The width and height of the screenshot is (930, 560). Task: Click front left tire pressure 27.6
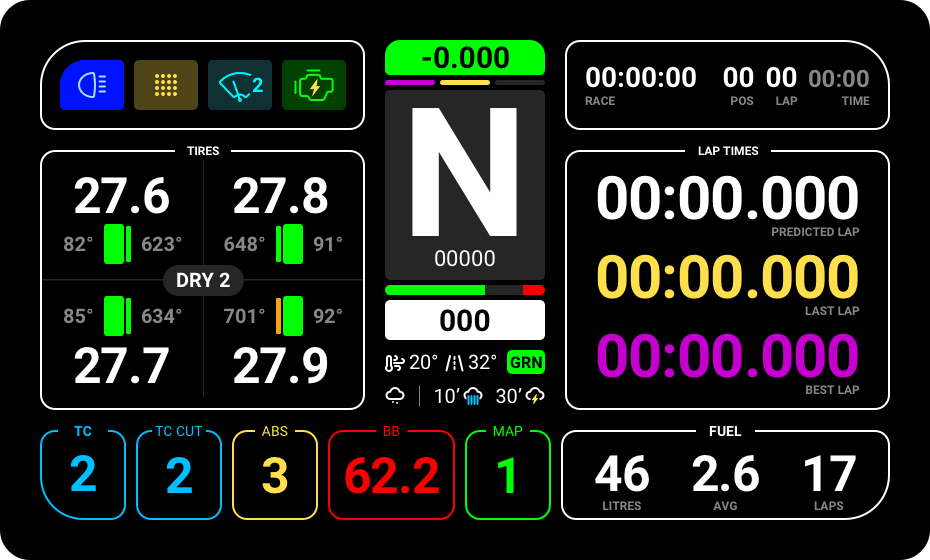click(x=122, y=196)
